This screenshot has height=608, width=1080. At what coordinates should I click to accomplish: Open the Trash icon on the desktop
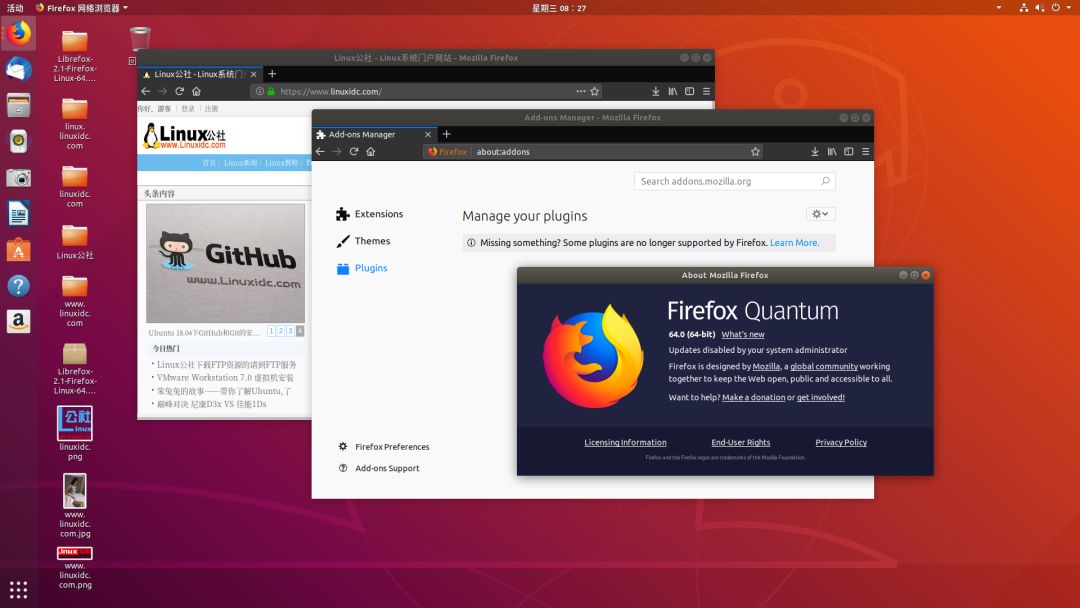pos(140,39)
